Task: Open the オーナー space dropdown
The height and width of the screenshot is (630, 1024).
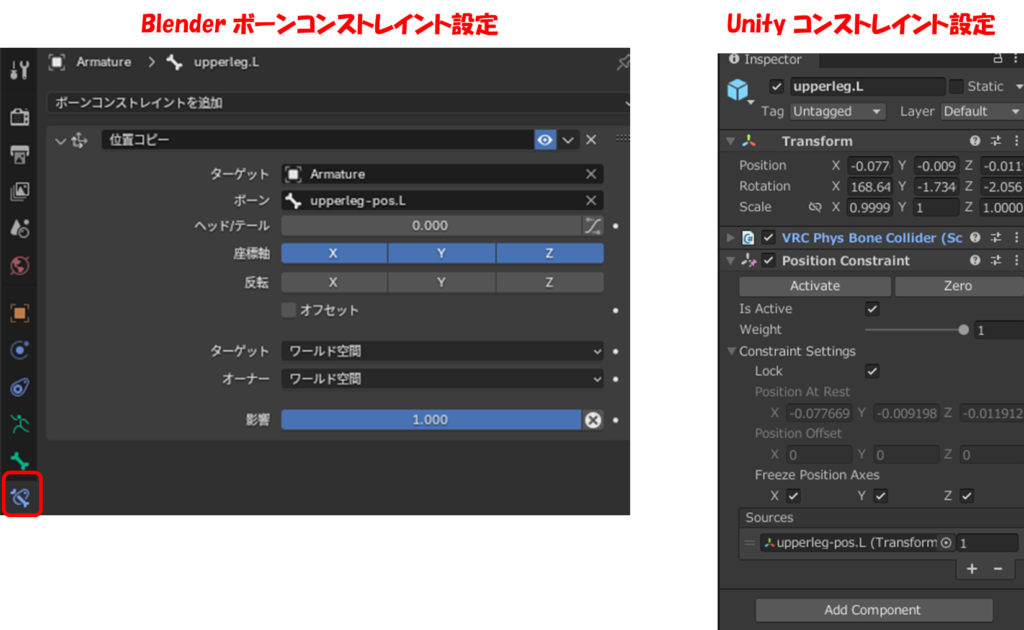Action: (442, 379)
